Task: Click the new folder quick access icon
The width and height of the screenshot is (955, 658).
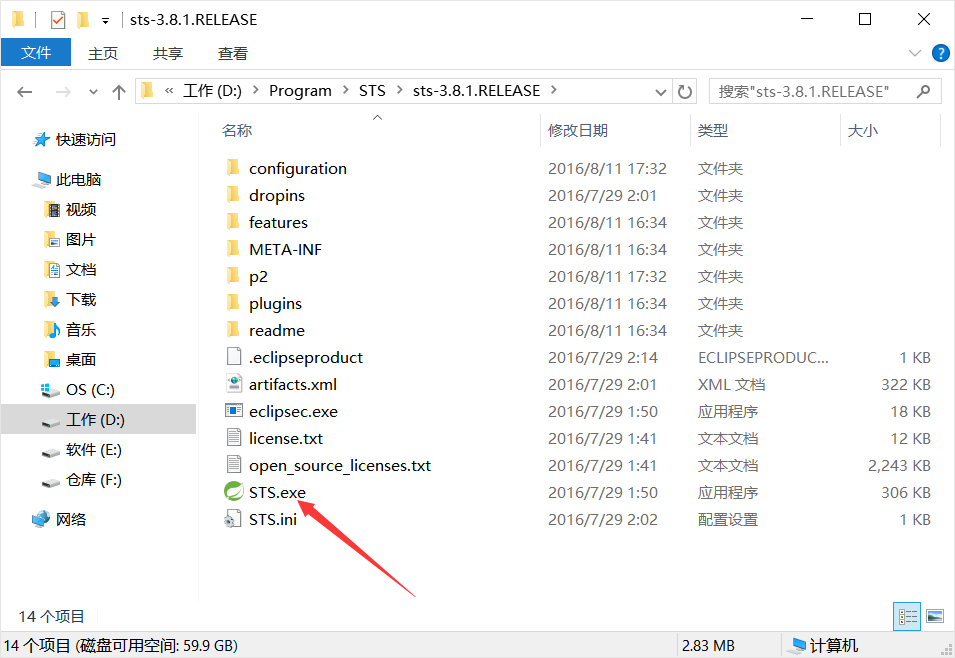Action: click(83, 20)
